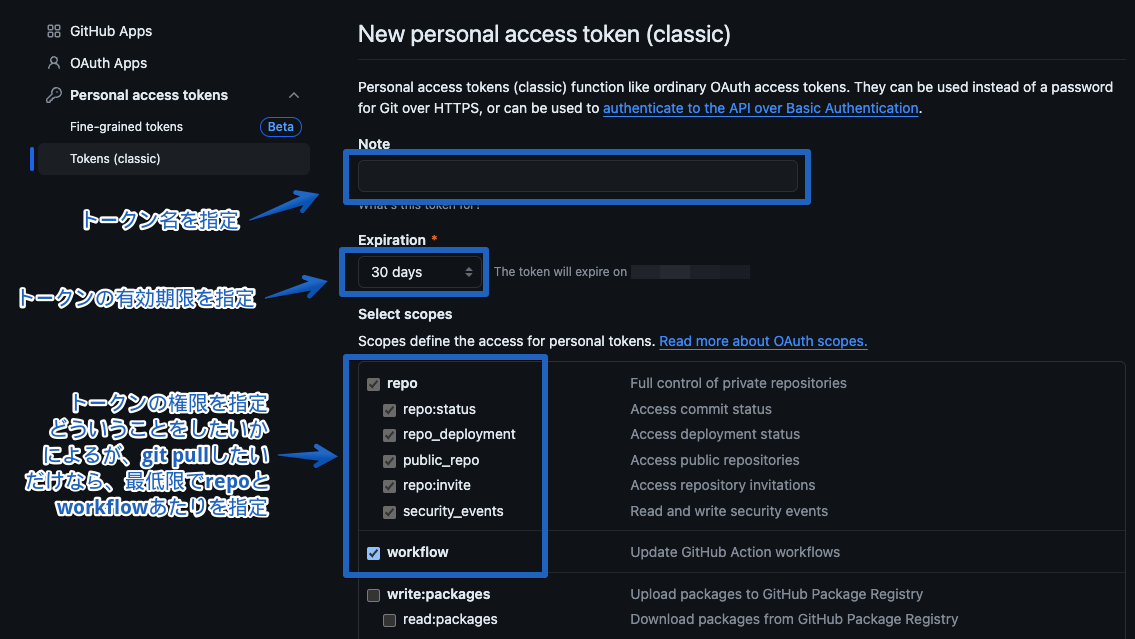Check the read:packages scope

(389, 620)
